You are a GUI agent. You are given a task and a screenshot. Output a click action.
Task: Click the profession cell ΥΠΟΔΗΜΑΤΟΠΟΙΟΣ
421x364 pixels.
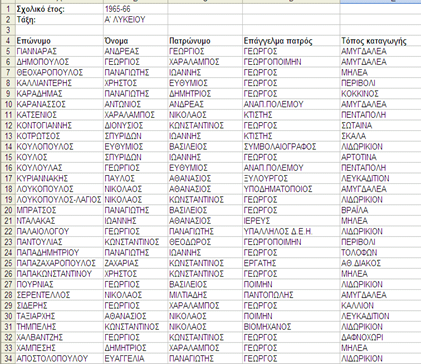coord(291,189)
